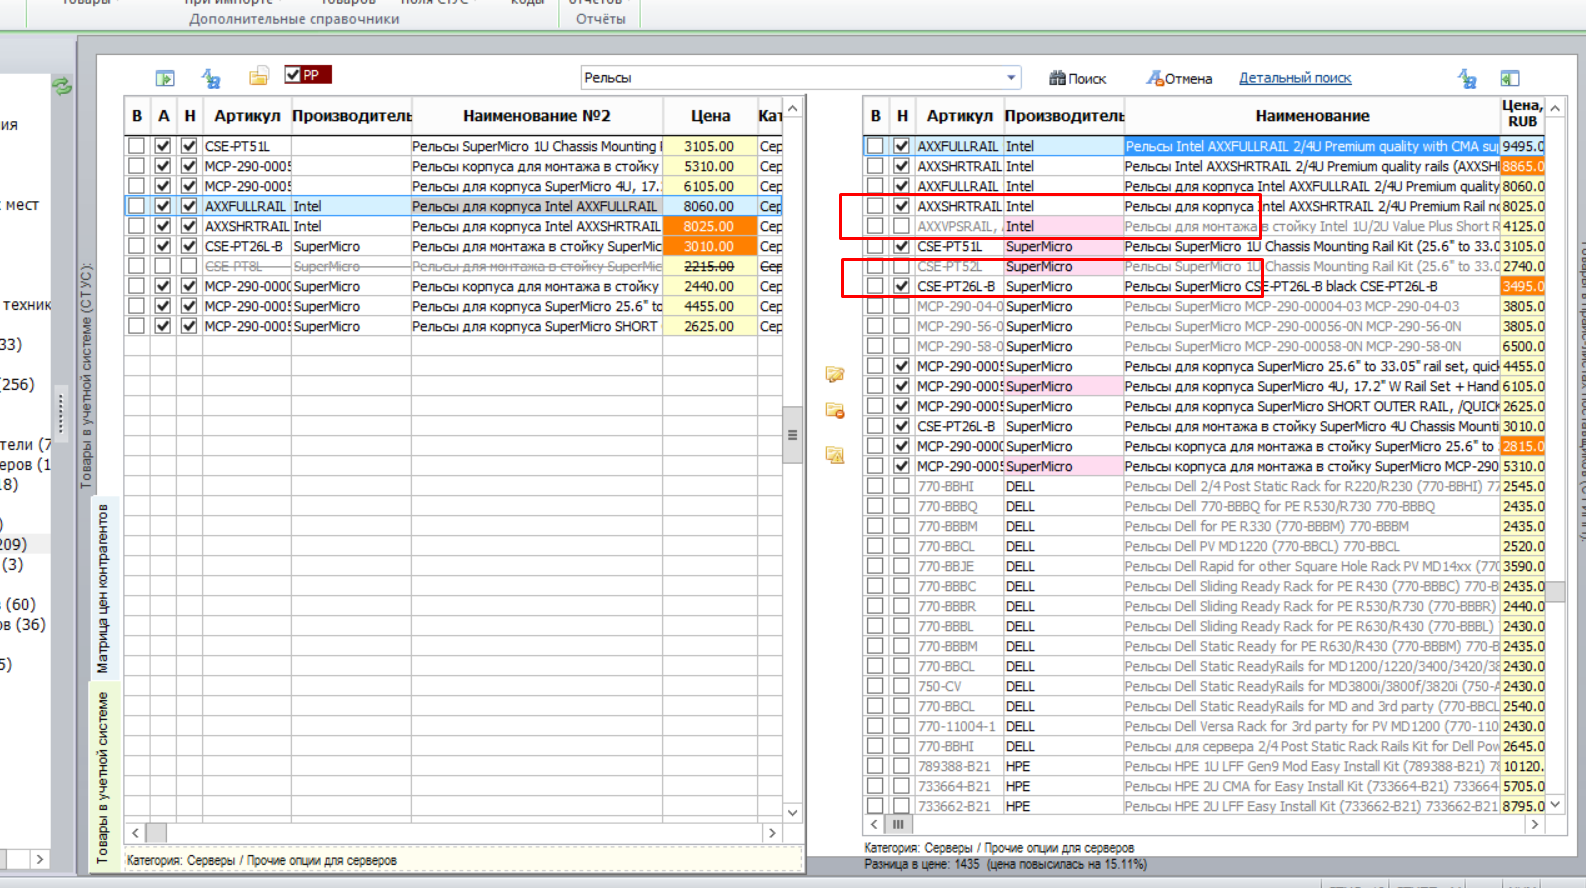Toggle column A checkbox for CSE-PT51L in the left table
This screenshot has width=1586, height=888.
click(x=163, y=146)
